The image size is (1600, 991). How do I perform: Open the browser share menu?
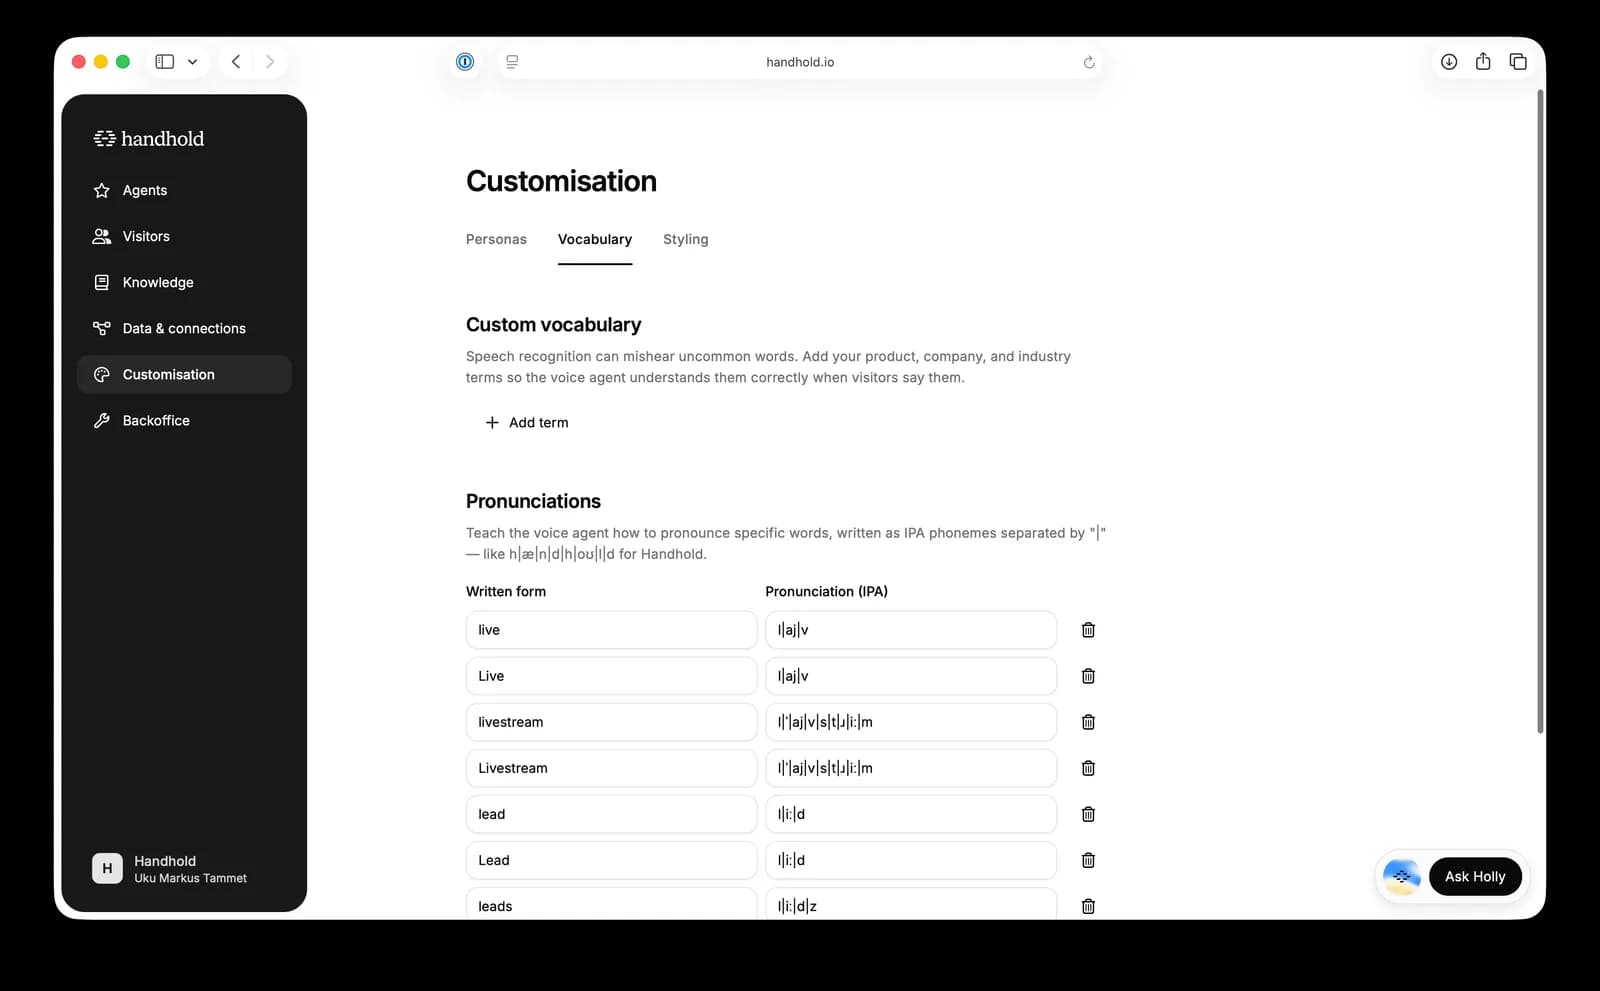click(x=1483, y=62)
